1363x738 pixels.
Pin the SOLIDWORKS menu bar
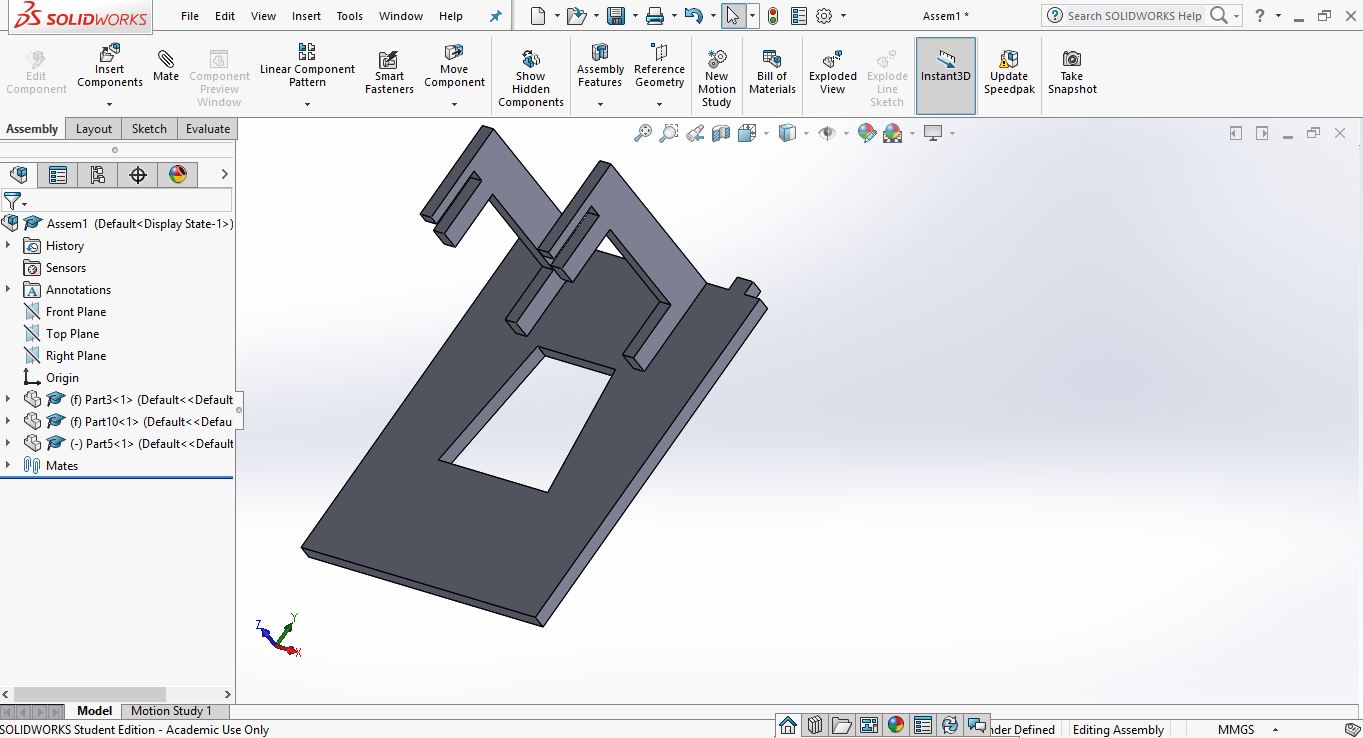[x=496, y=16]
